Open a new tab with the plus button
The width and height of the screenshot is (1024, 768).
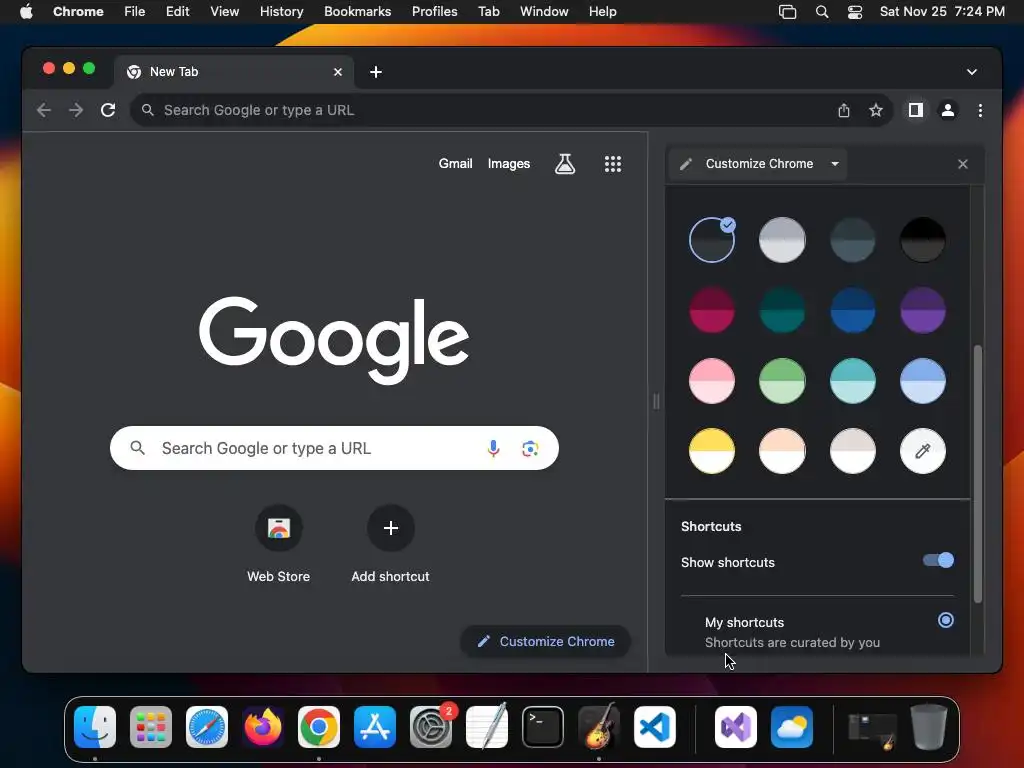376,72
